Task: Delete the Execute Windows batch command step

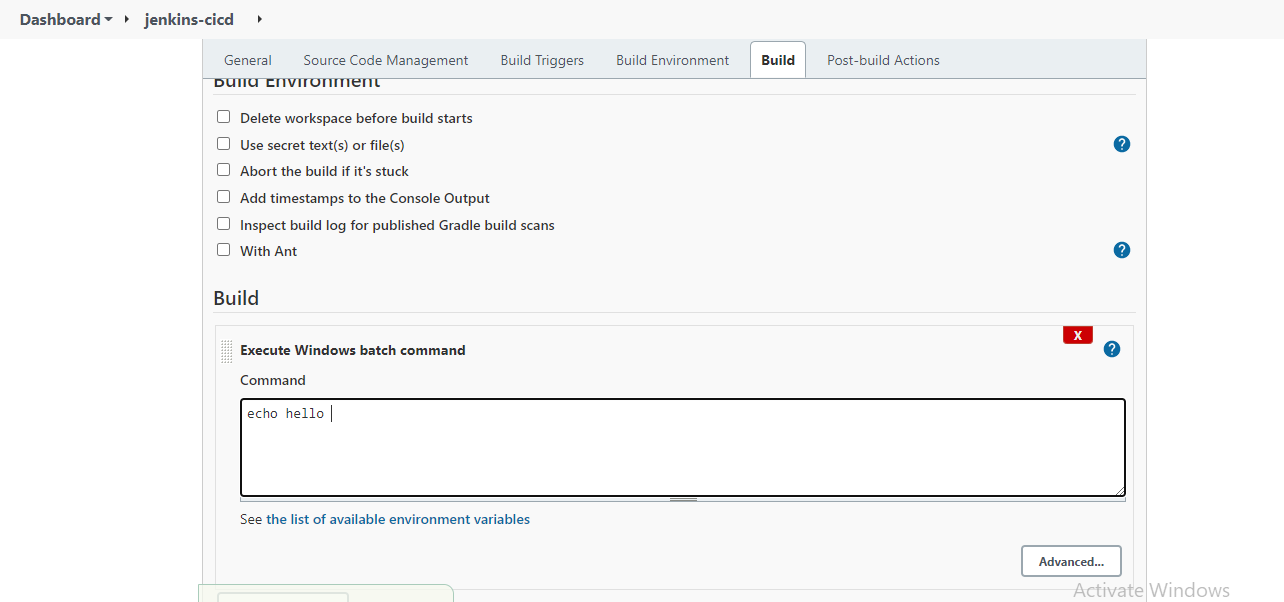Action: [x=1077, y=335]
